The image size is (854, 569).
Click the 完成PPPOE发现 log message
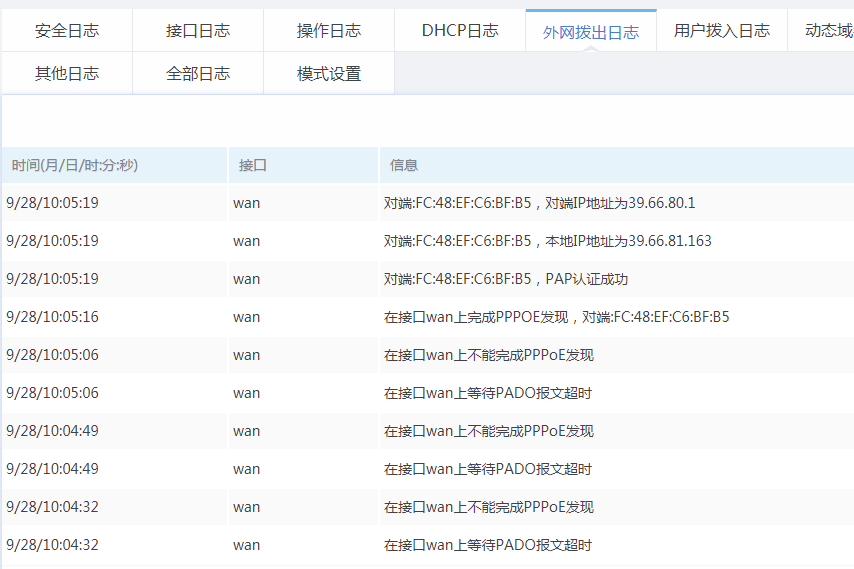[556, 317]
